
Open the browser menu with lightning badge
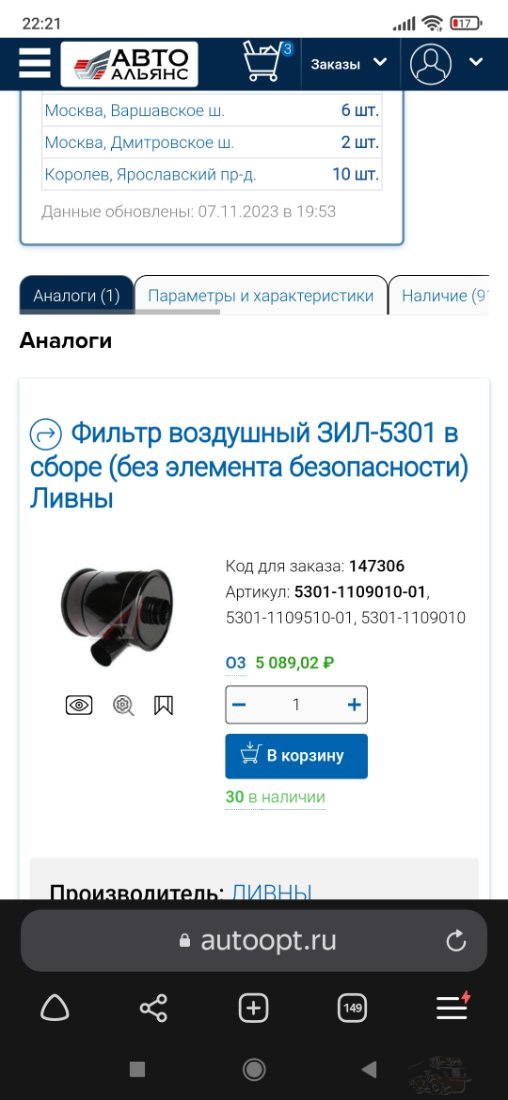(453, 1007)
